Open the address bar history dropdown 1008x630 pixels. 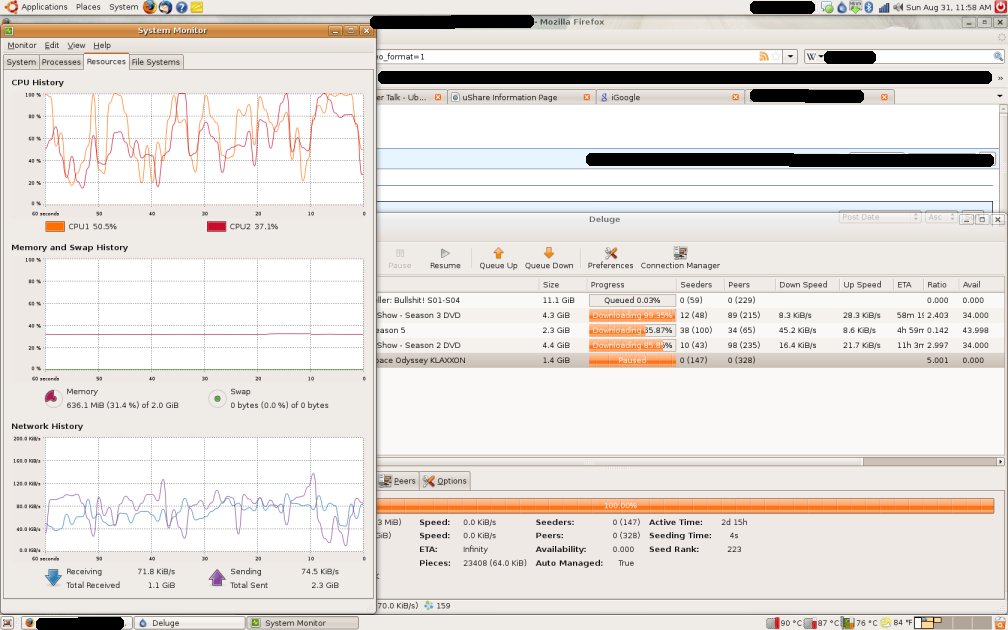(791, 57)
